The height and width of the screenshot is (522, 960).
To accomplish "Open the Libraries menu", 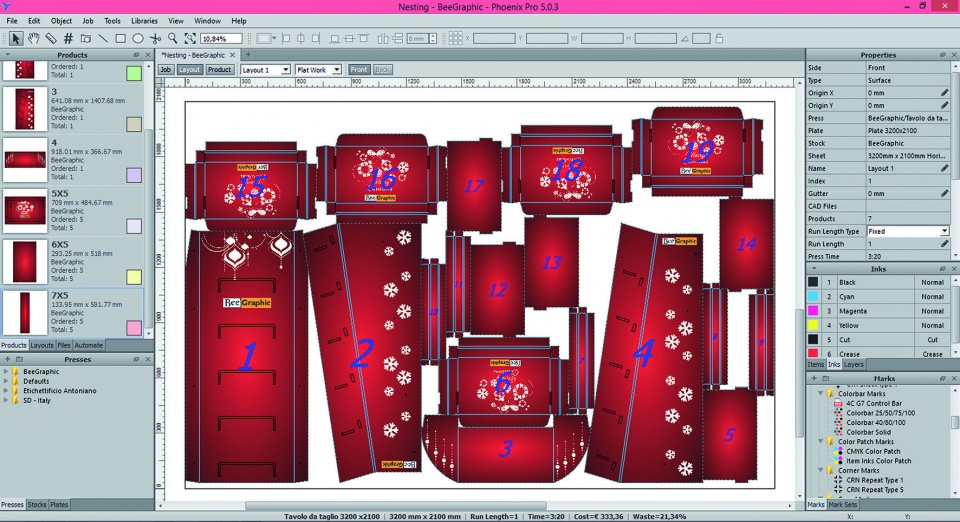I will tap(144, 20).
